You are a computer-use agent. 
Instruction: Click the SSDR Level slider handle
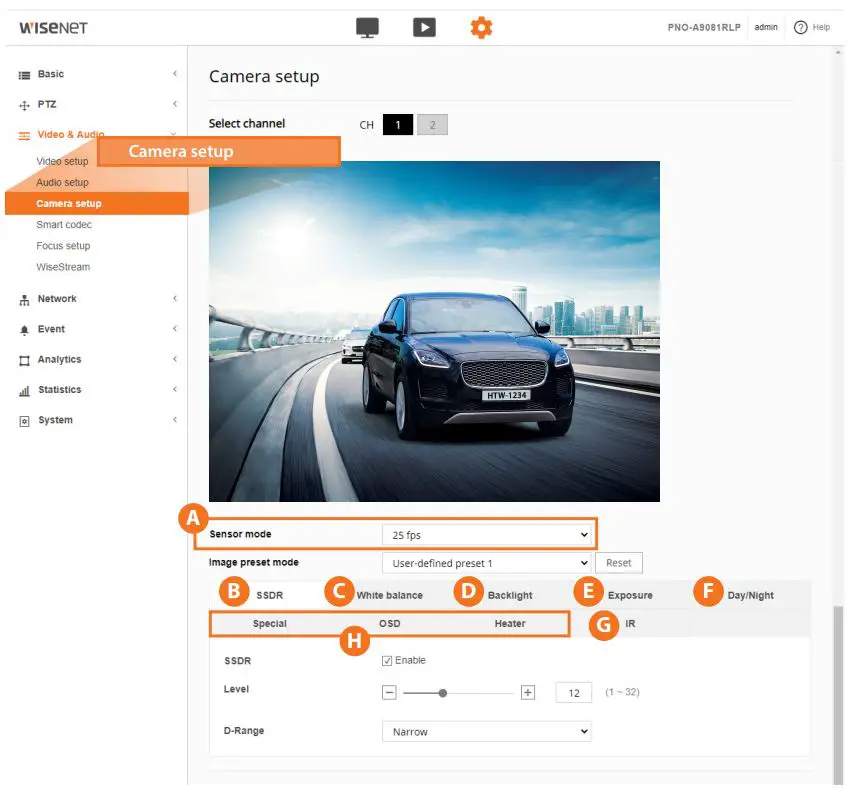click(443, 693)
